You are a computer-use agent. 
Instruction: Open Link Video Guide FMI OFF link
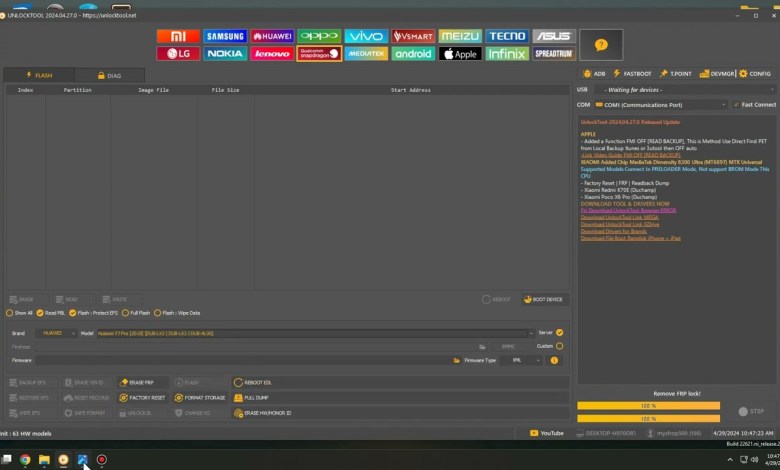point(630,155)
